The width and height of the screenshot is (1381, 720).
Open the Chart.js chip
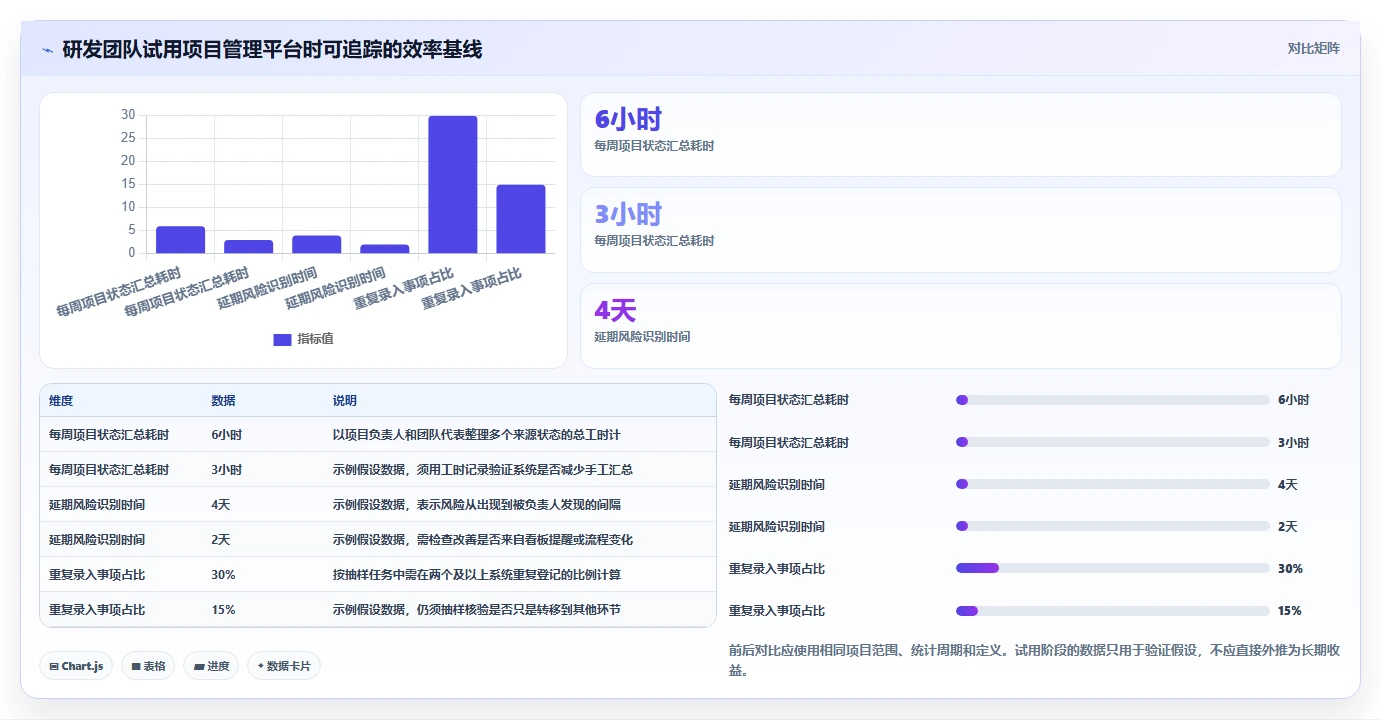76,666
